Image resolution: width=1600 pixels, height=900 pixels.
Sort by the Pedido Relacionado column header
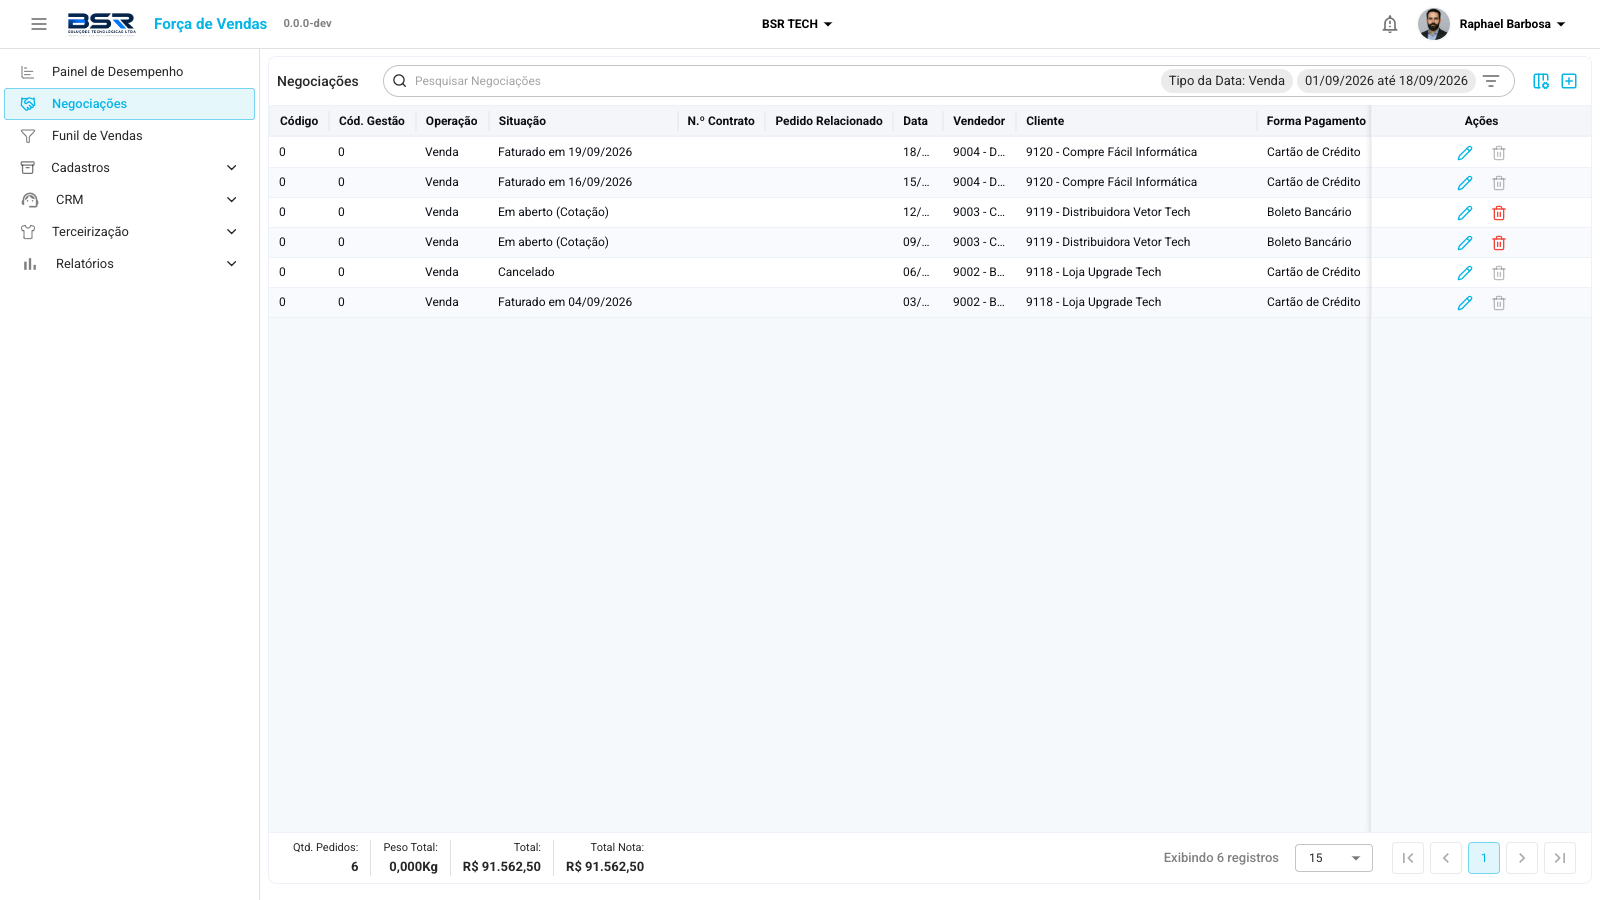point(829,121)
